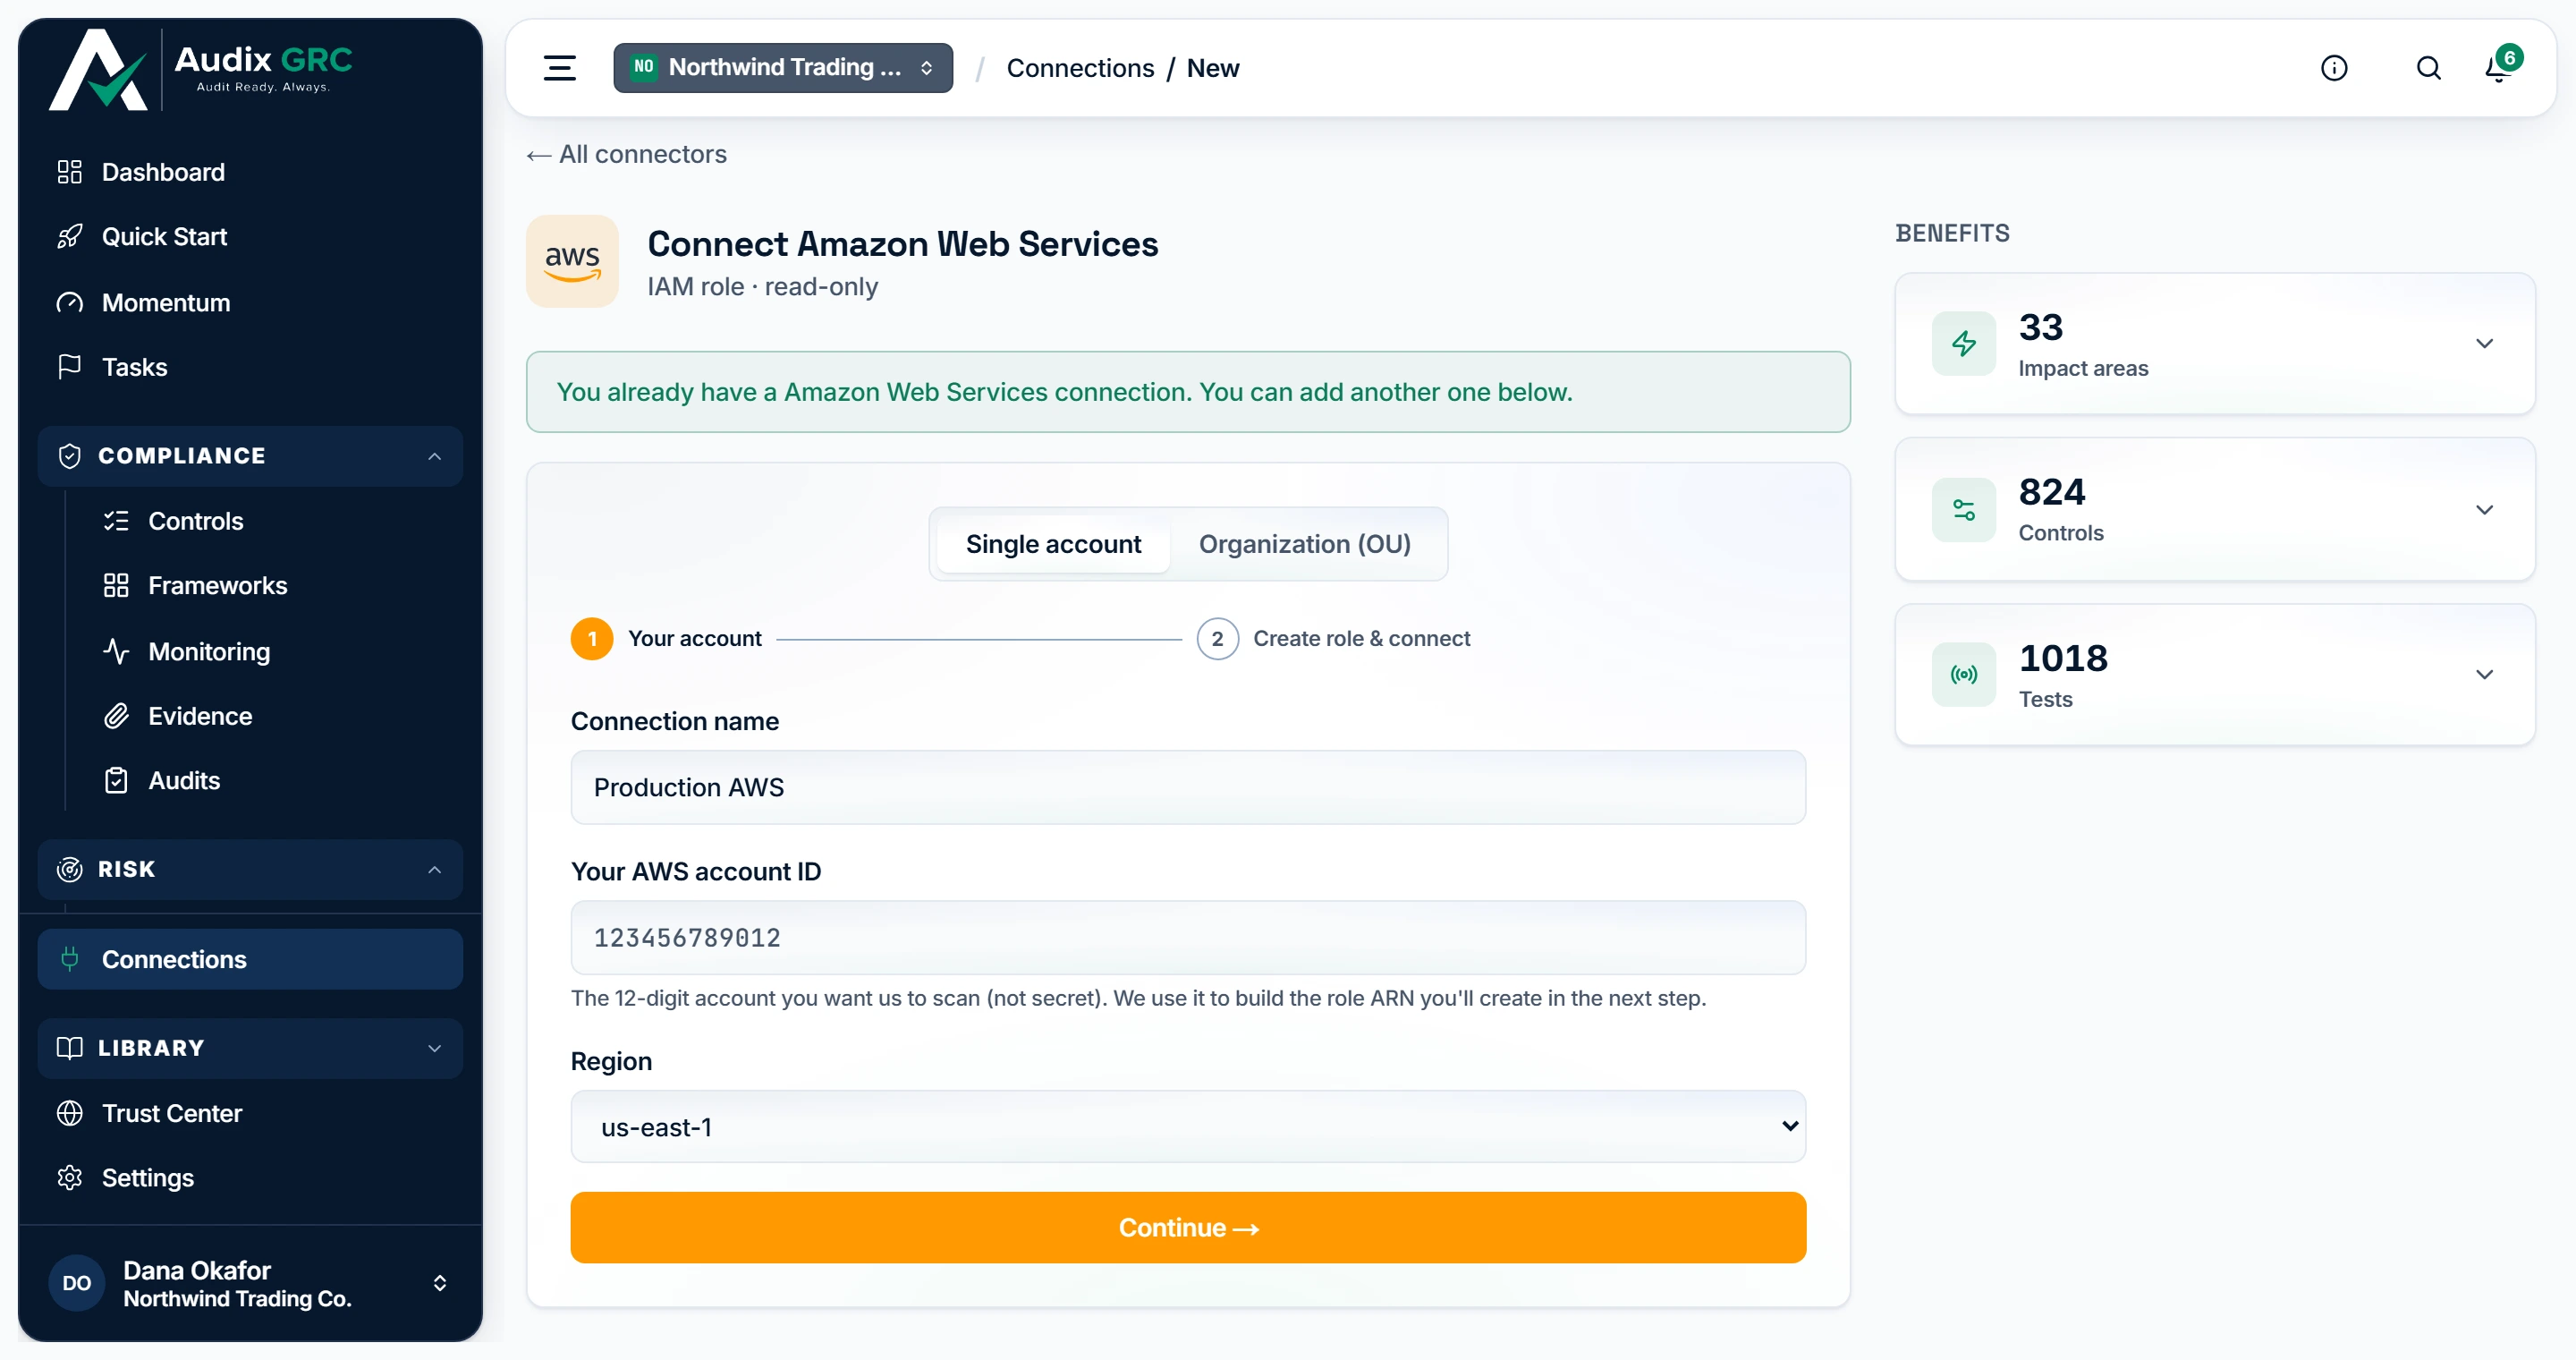Expand the 1018 Tests card
Screen dimensions: 2576x1360
point(2215,675)
